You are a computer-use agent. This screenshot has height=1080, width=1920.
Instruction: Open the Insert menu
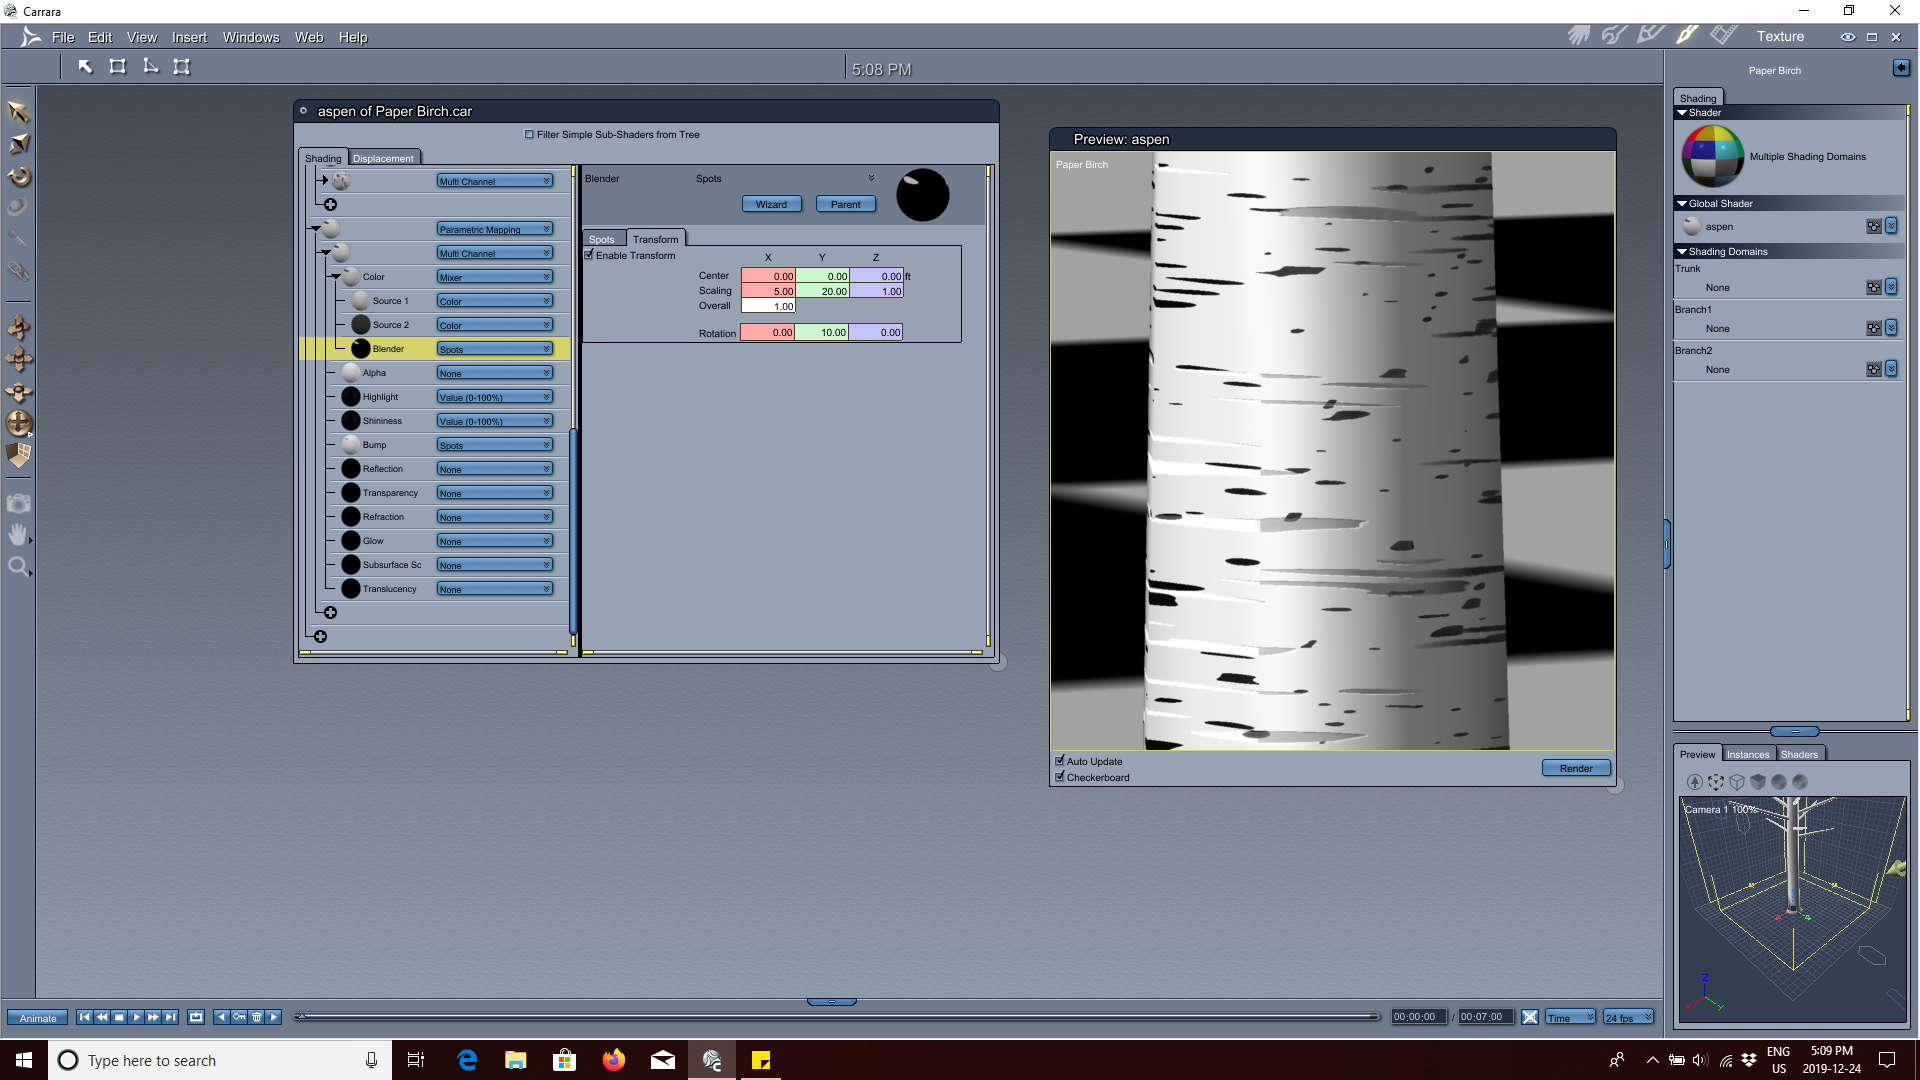click(x=189, y=37)
